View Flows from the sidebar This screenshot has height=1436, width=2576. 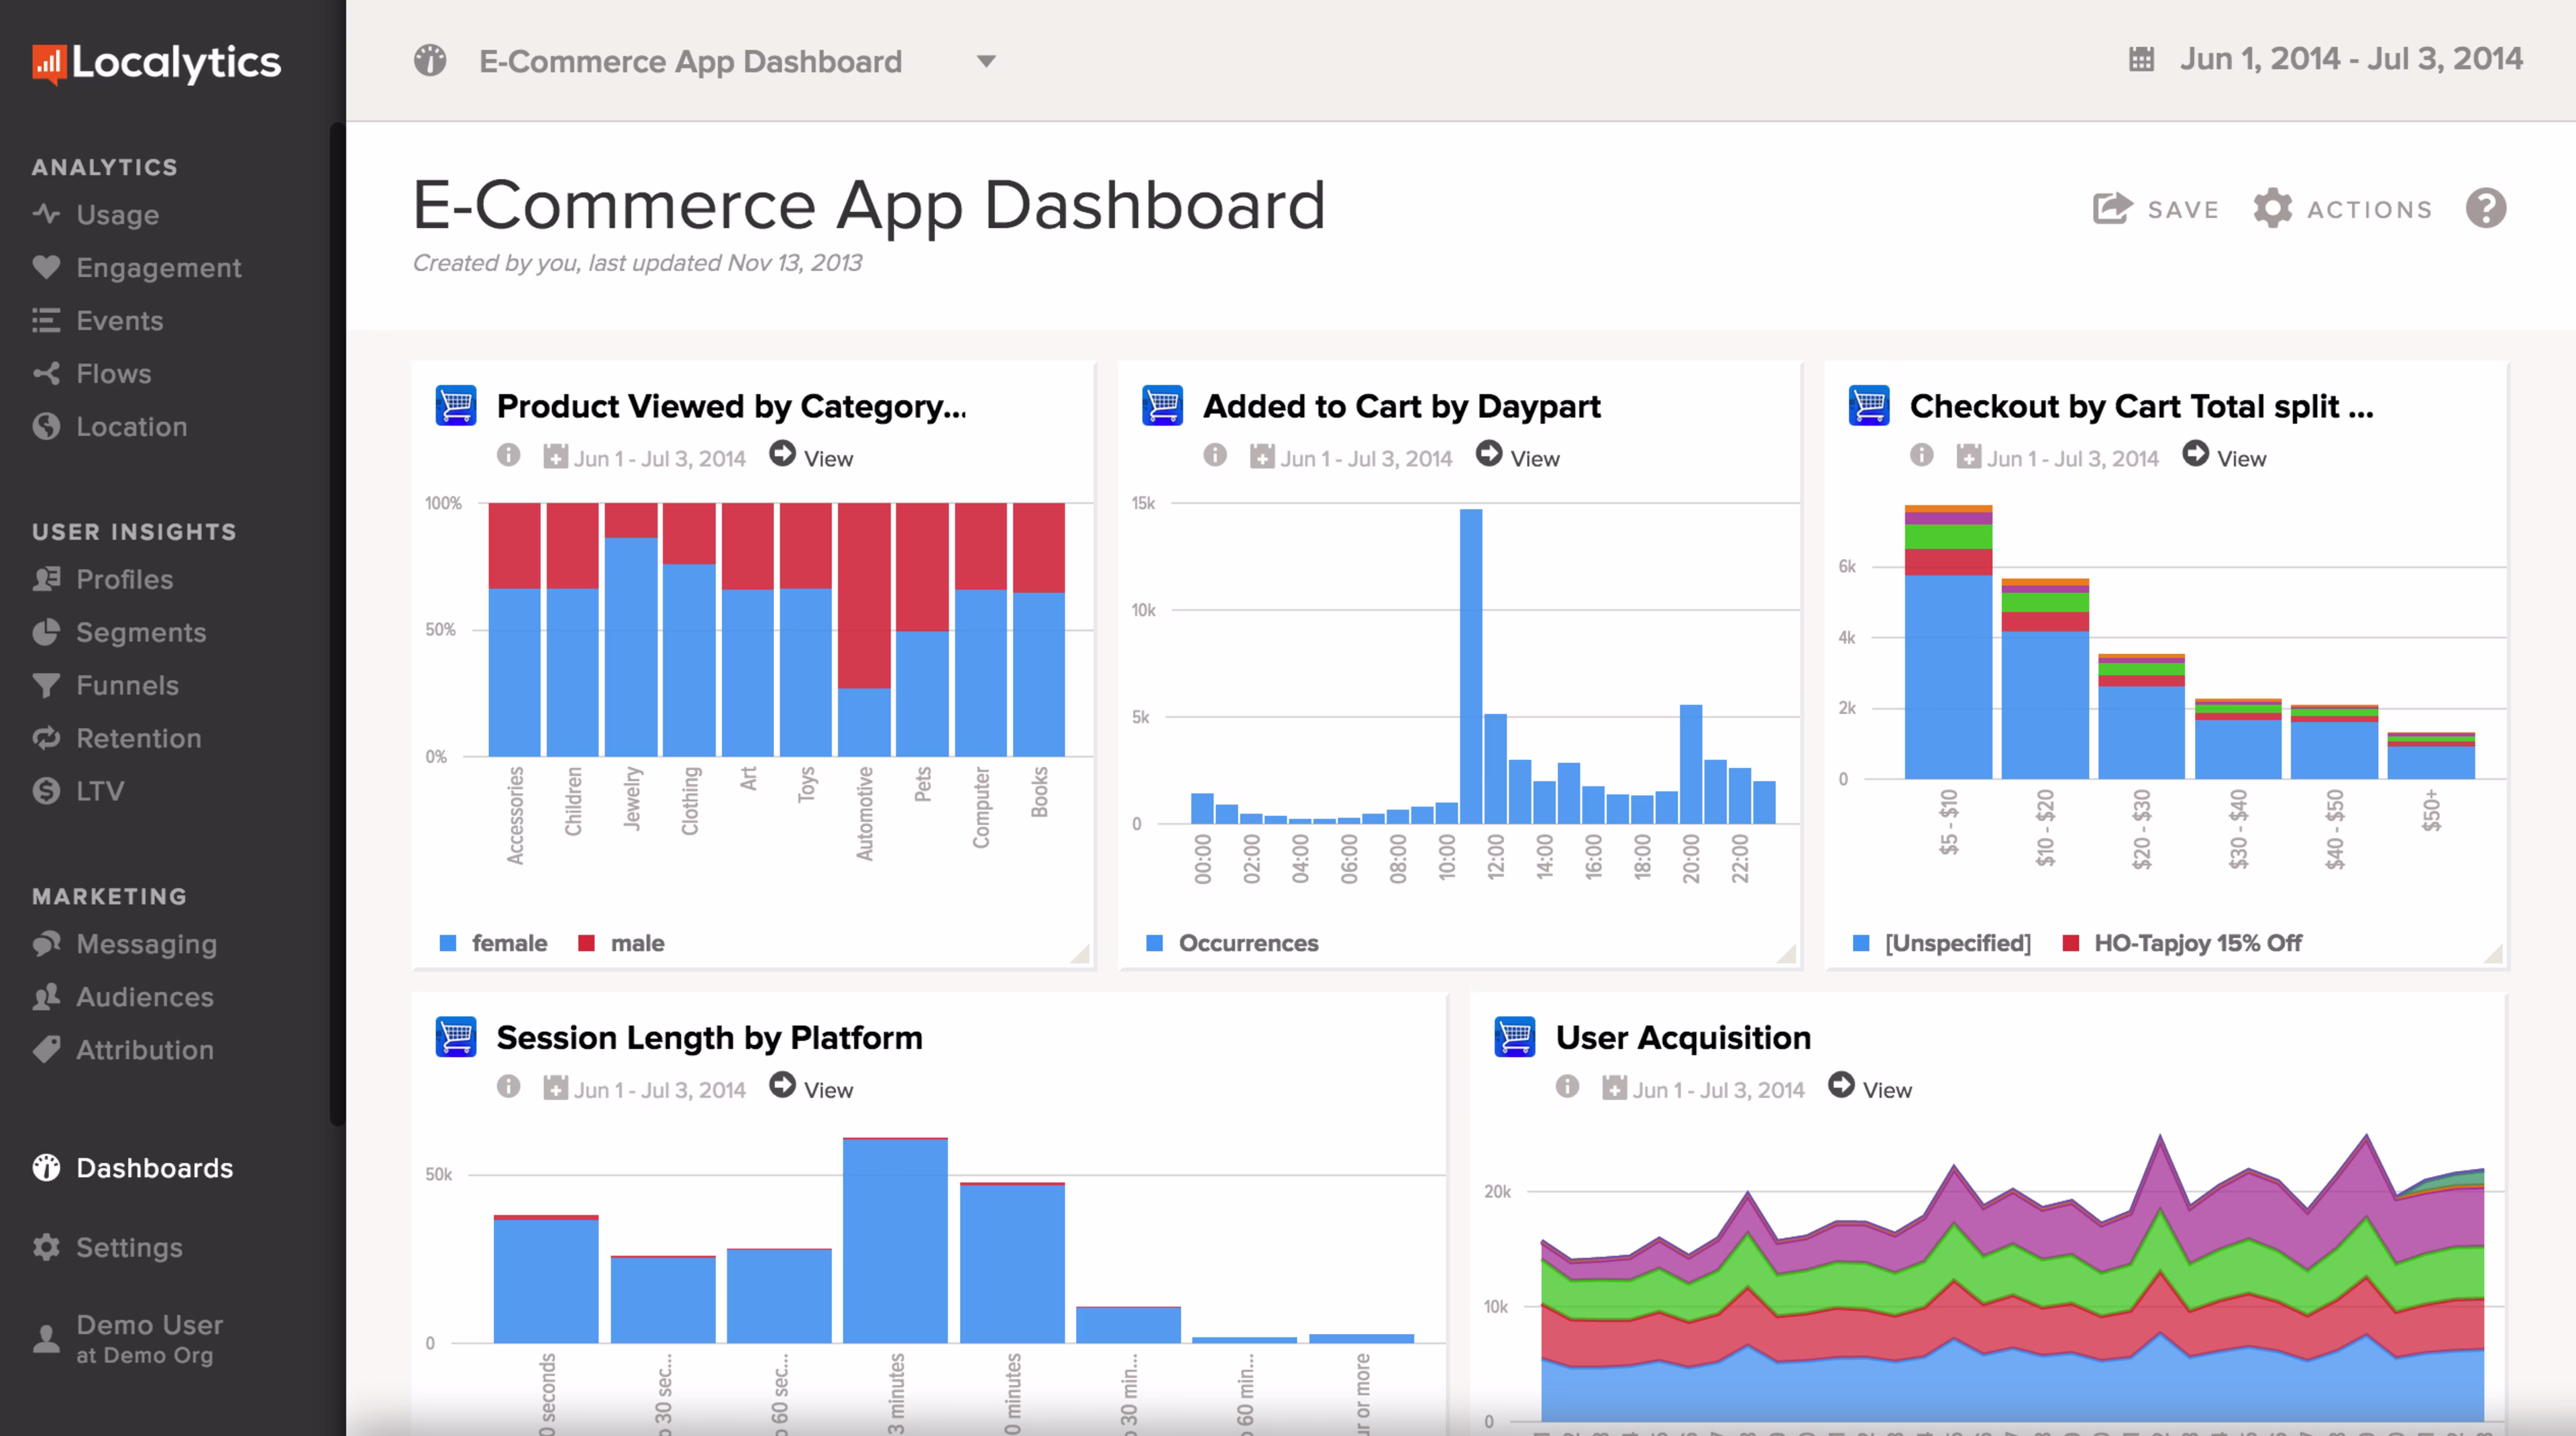click(x=113, y=373)
